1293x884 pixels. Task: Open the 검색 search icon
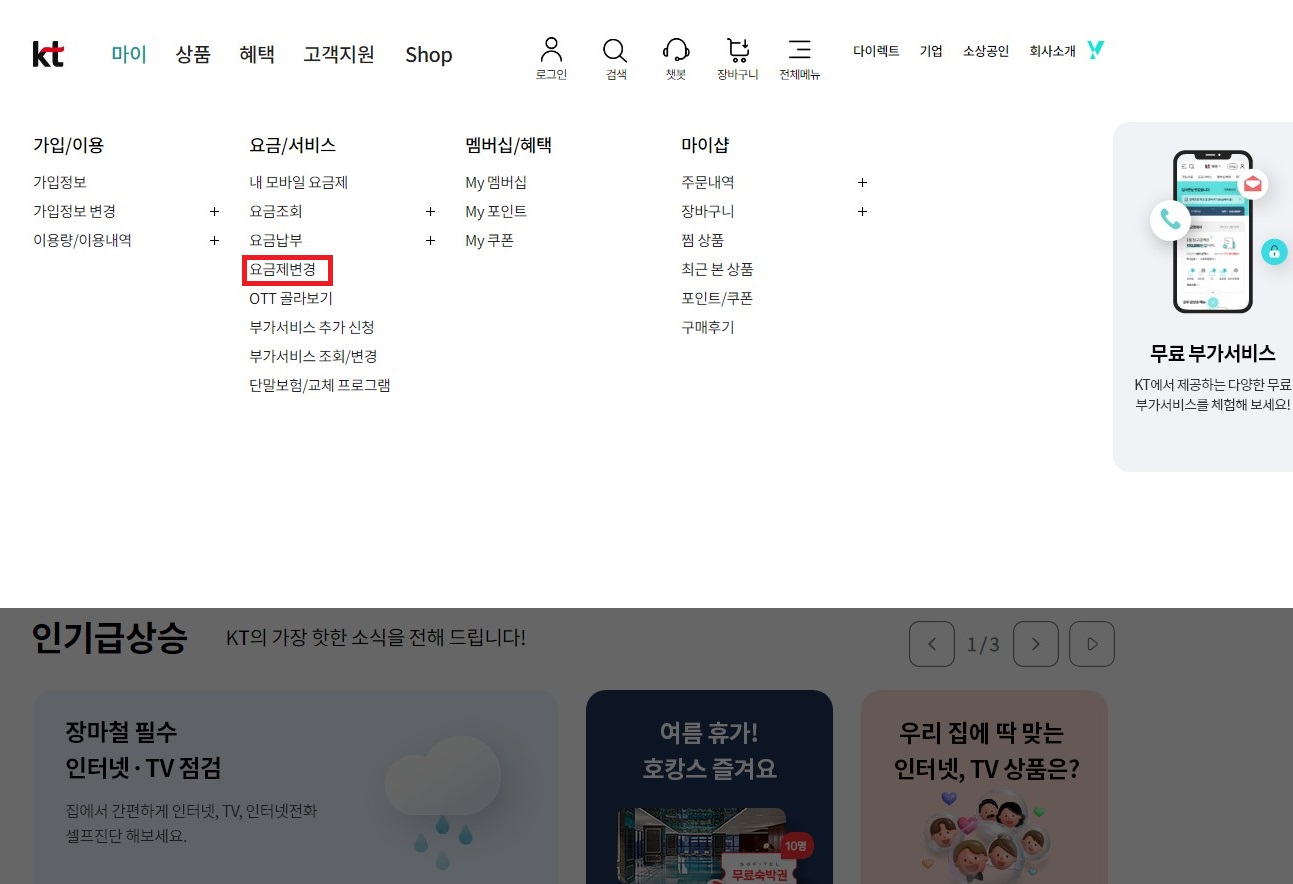coord(615,50)
